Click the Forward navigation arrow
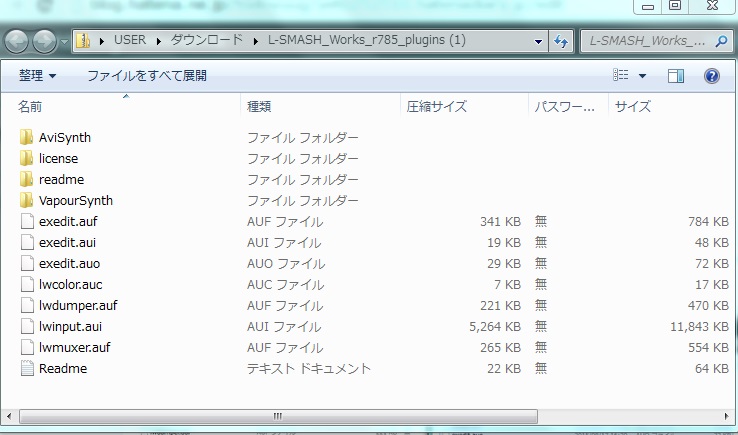The height and width of the screenshot is (435, 738). [44, 41]
